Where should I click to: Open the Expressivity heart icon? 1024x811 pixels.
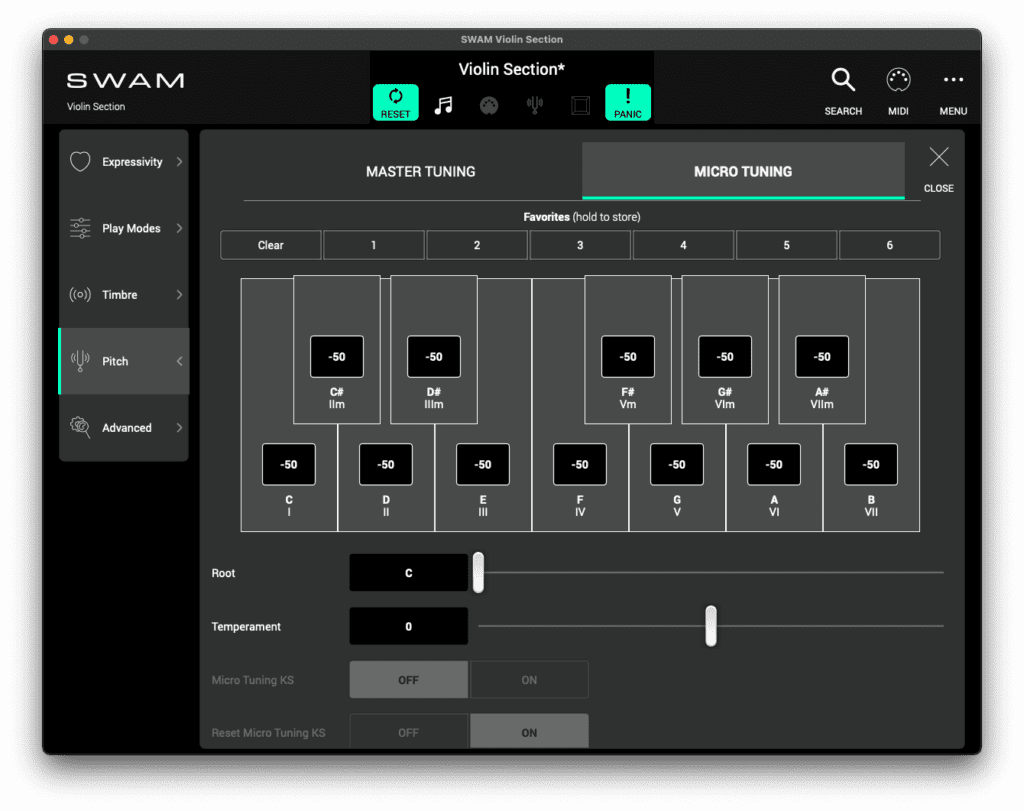[80, 161]
